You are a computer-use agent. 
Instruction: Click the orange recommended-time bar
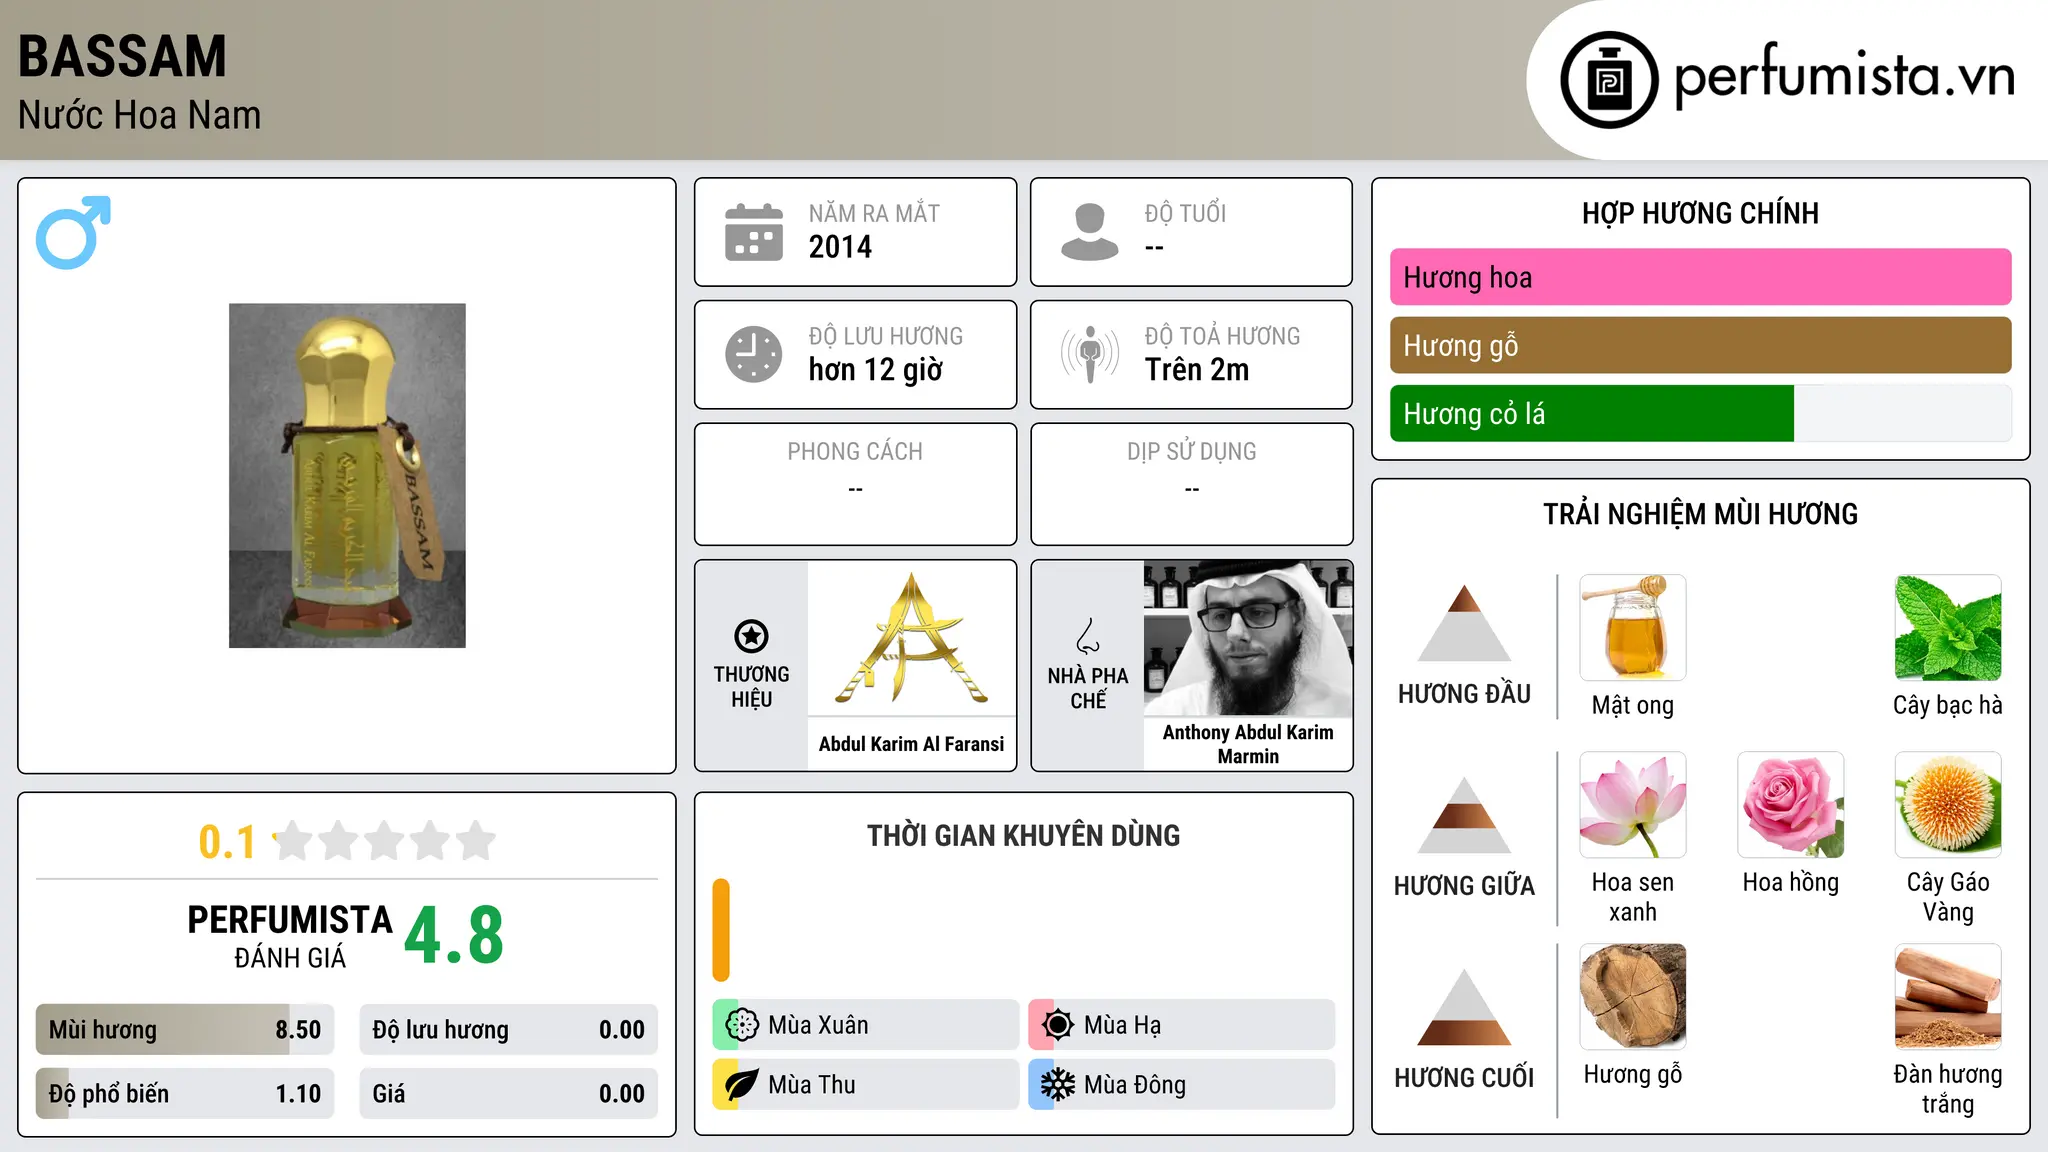pyautogui.click(x=721, y=930)
